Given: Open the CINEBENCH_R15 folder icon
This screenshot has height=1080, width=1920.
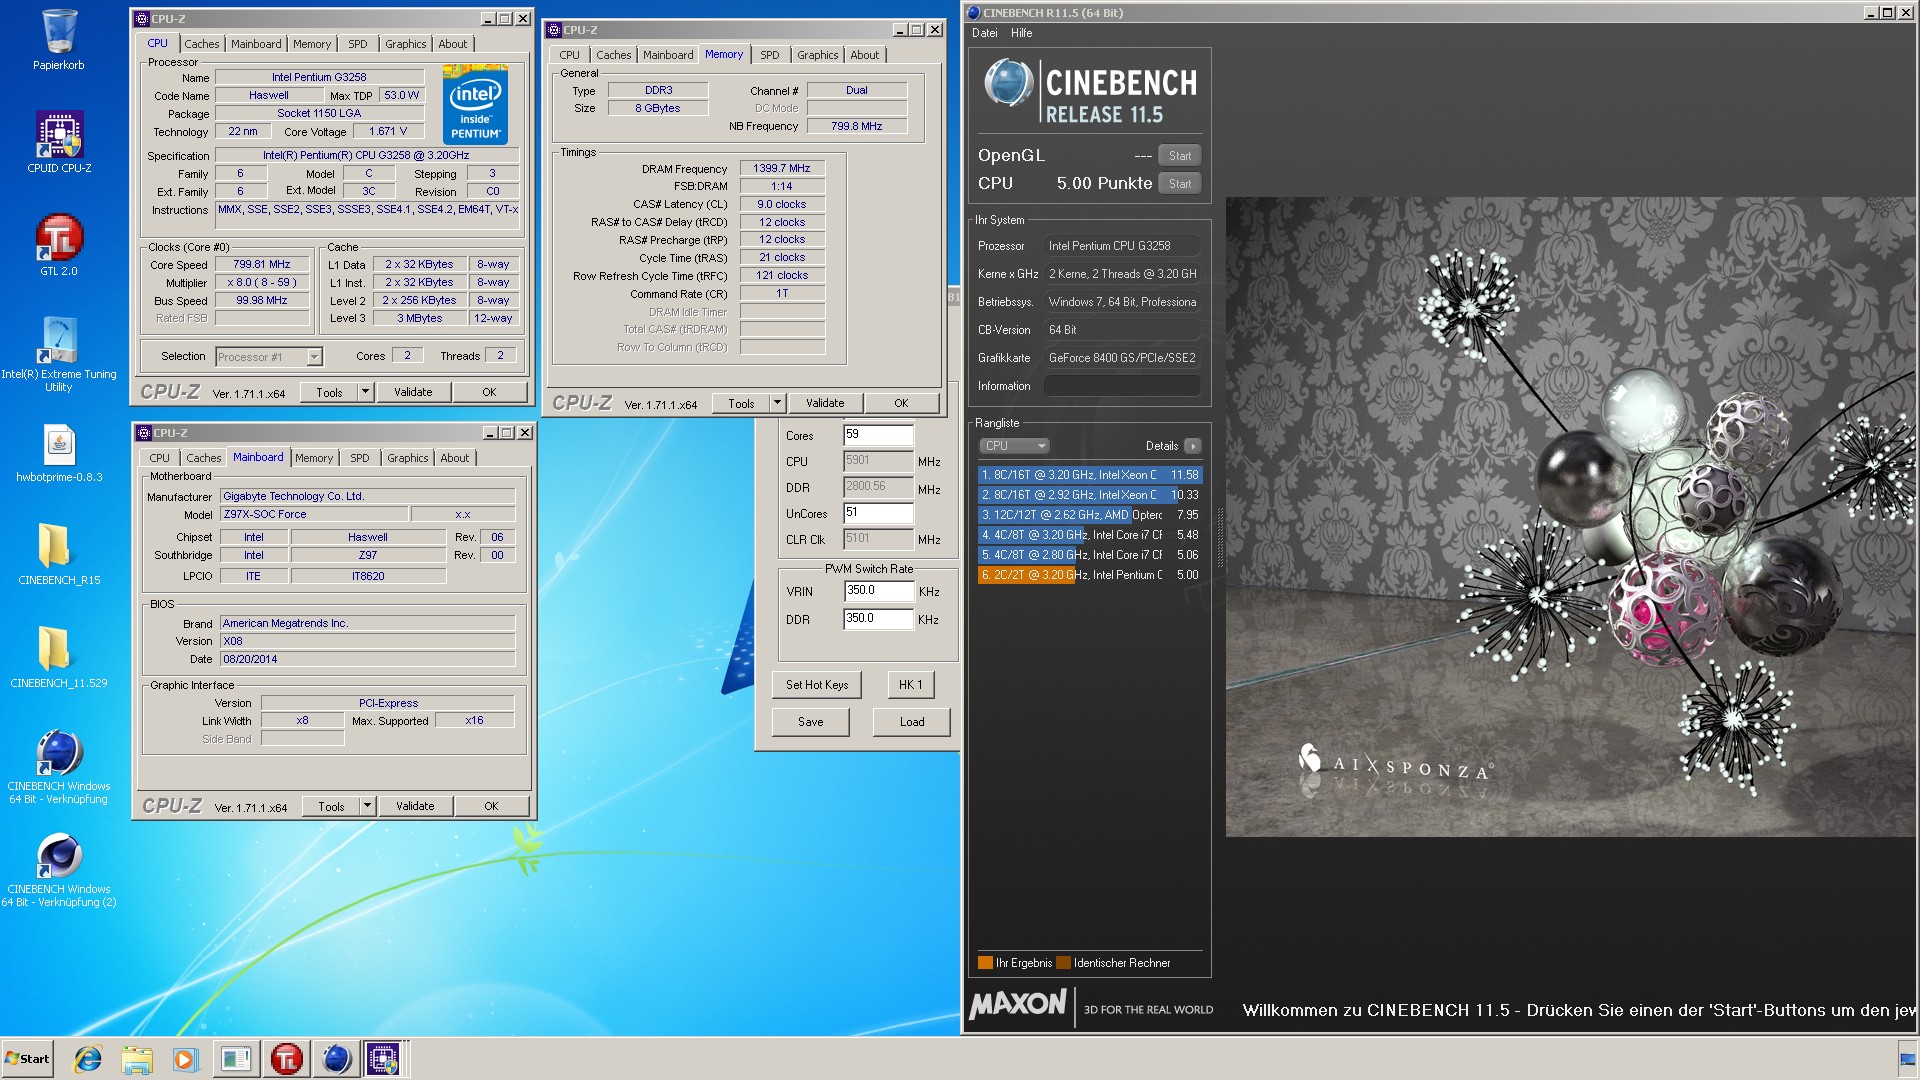Looking at the screenshot, I should [59, 554].
